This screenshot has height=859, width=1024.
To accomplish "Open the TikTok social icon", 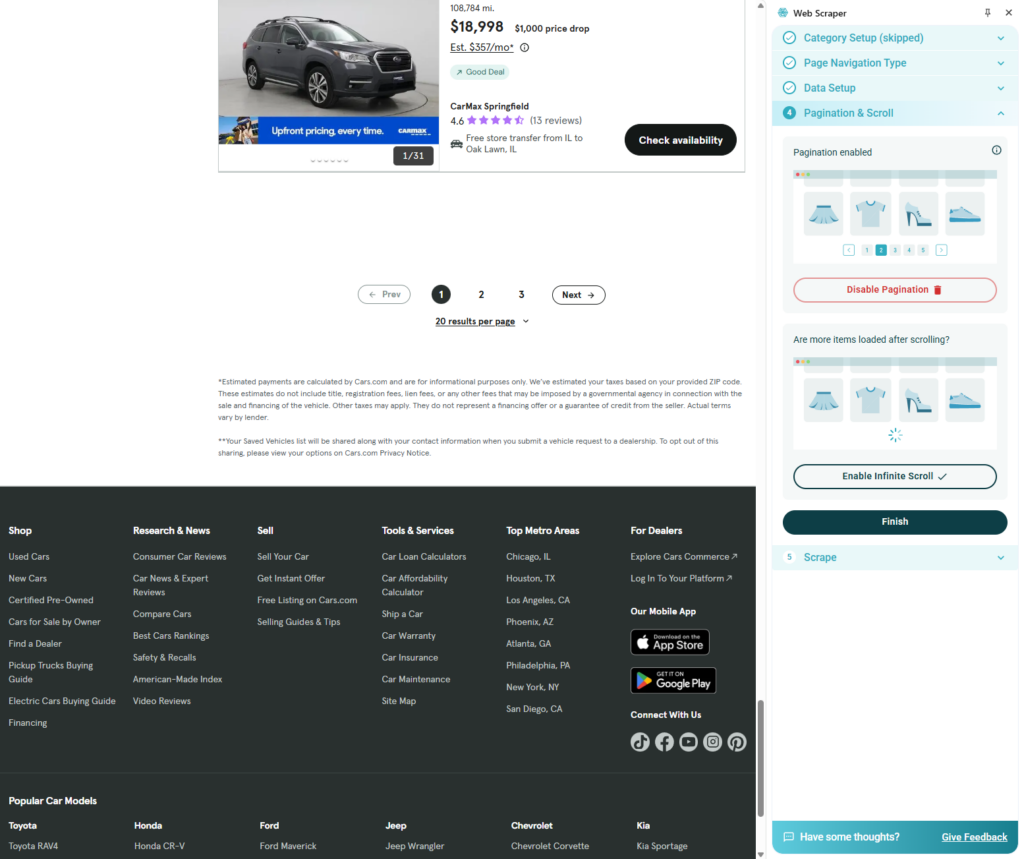I will point(640,742).
